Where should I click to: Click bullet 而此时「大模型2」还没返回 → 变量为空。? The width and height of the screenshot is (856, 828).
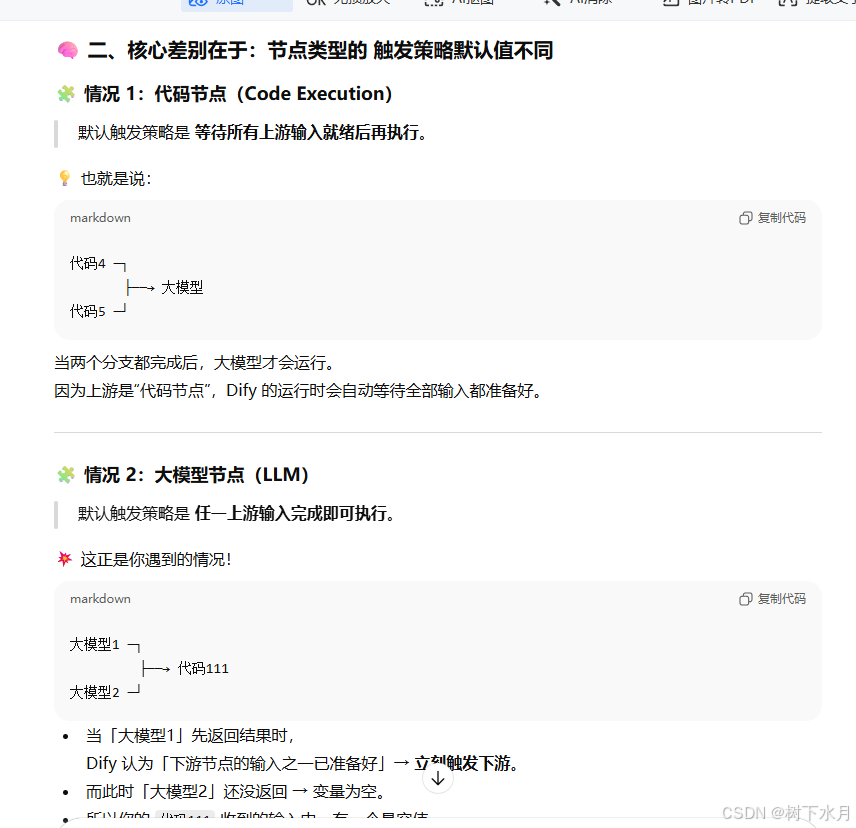point(236,791)
